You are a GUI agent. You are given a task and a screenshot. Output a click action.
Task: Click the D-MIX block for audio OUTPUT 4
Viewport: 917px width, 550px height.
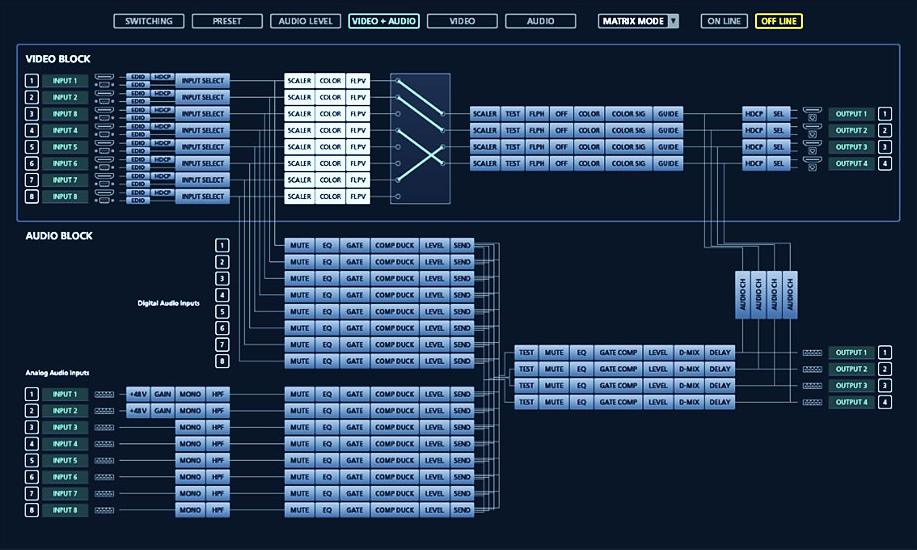coord(688,402)
